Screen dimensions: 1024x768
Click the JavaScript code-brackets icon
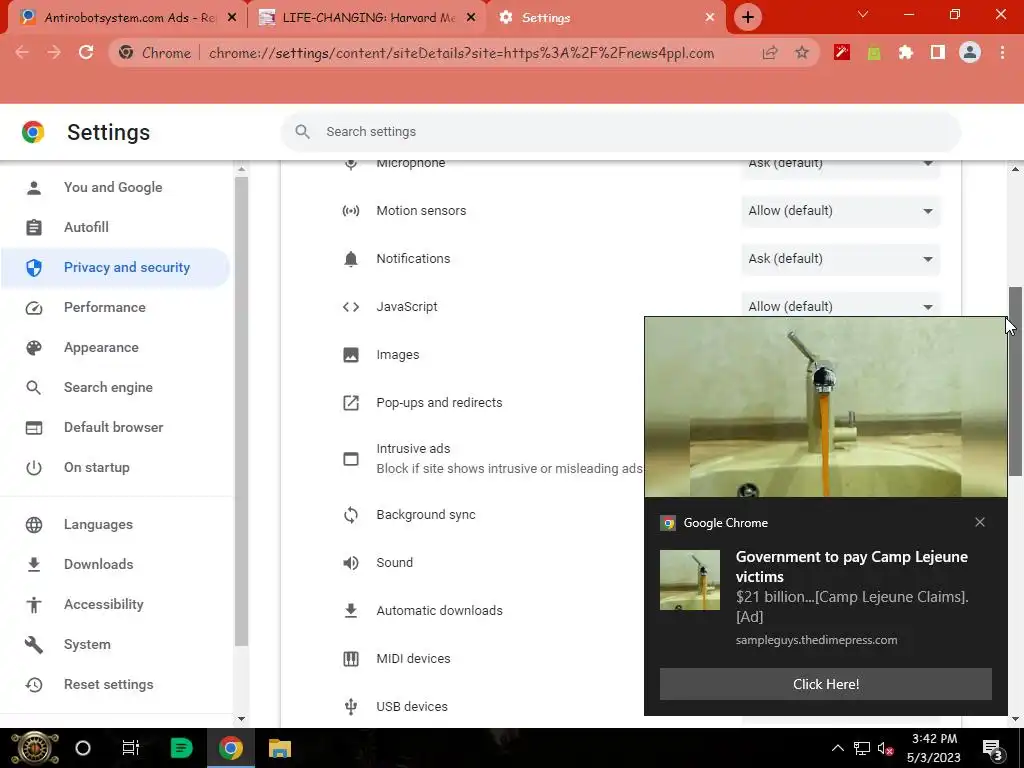coord(351,307)
